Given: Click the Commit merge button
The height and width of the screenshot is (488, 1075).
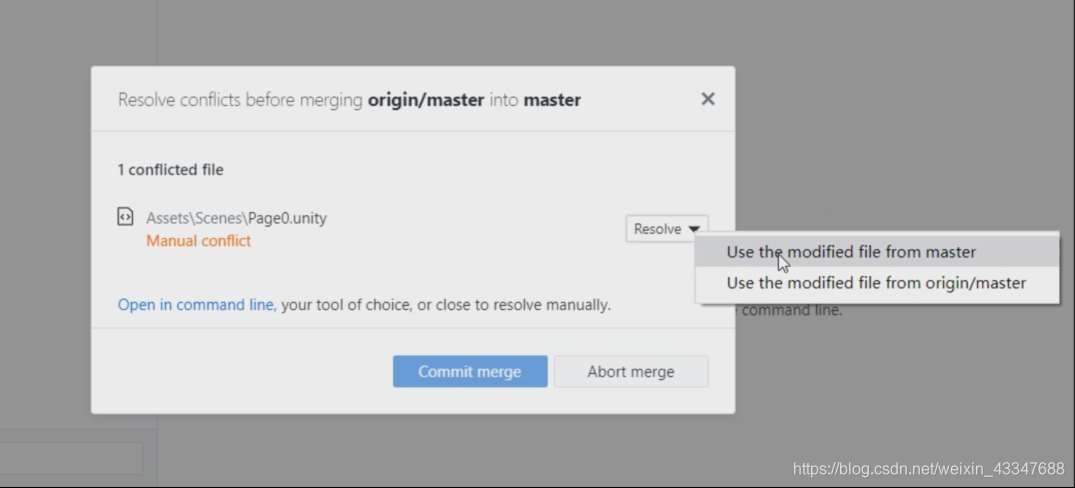Looking at the screenshot, I should tap(470, 371).
